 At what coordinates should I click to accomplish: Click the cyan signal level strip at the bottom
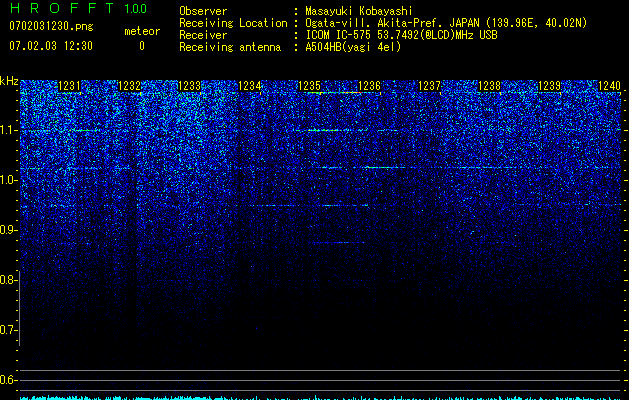tap(321, 398)
